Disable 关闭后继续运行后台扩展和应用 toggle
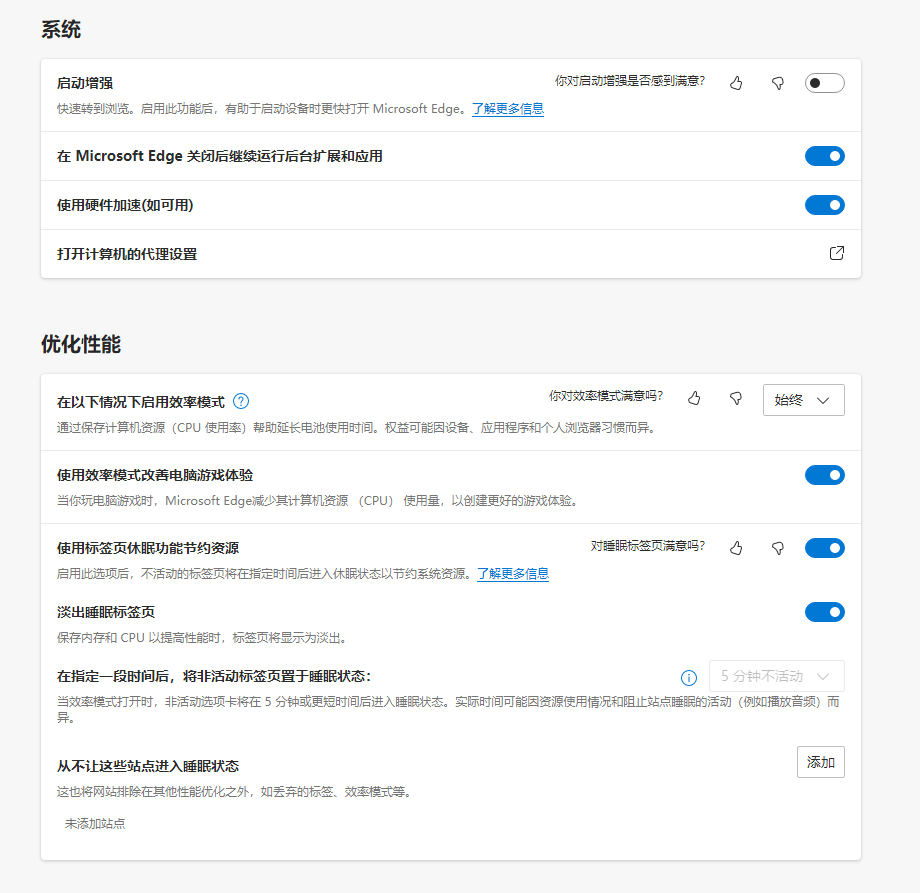Image resolution: width=920 pixels, height=893 pixels. click(x=824, y=156)
